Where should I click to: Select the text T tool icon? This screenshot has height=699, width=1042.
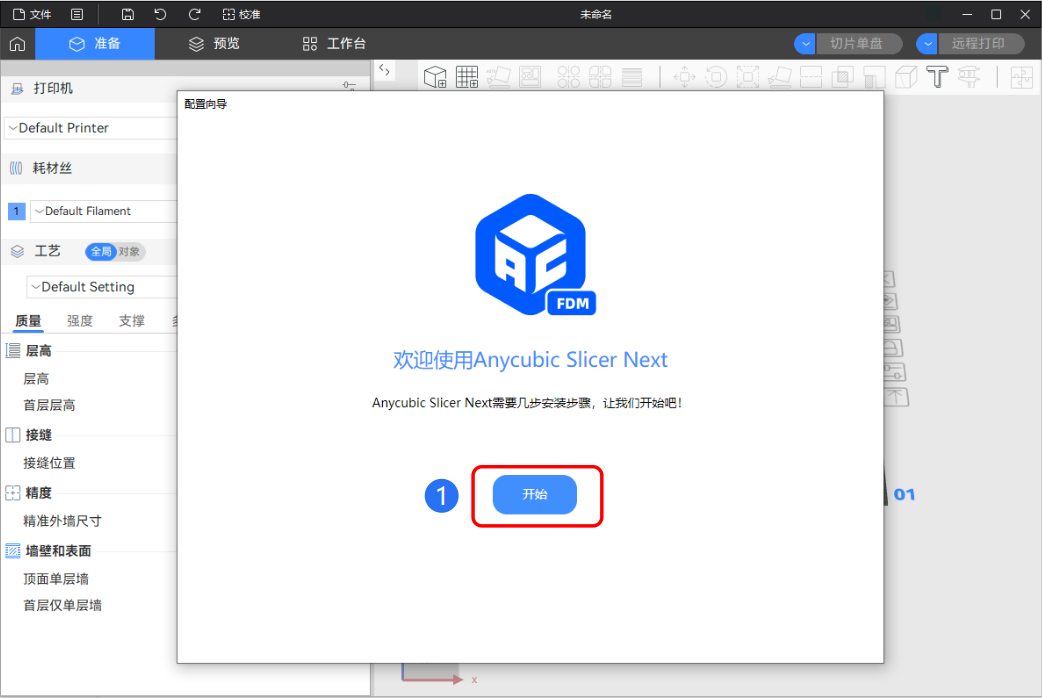pyautogui.click(x=937, y=77)
